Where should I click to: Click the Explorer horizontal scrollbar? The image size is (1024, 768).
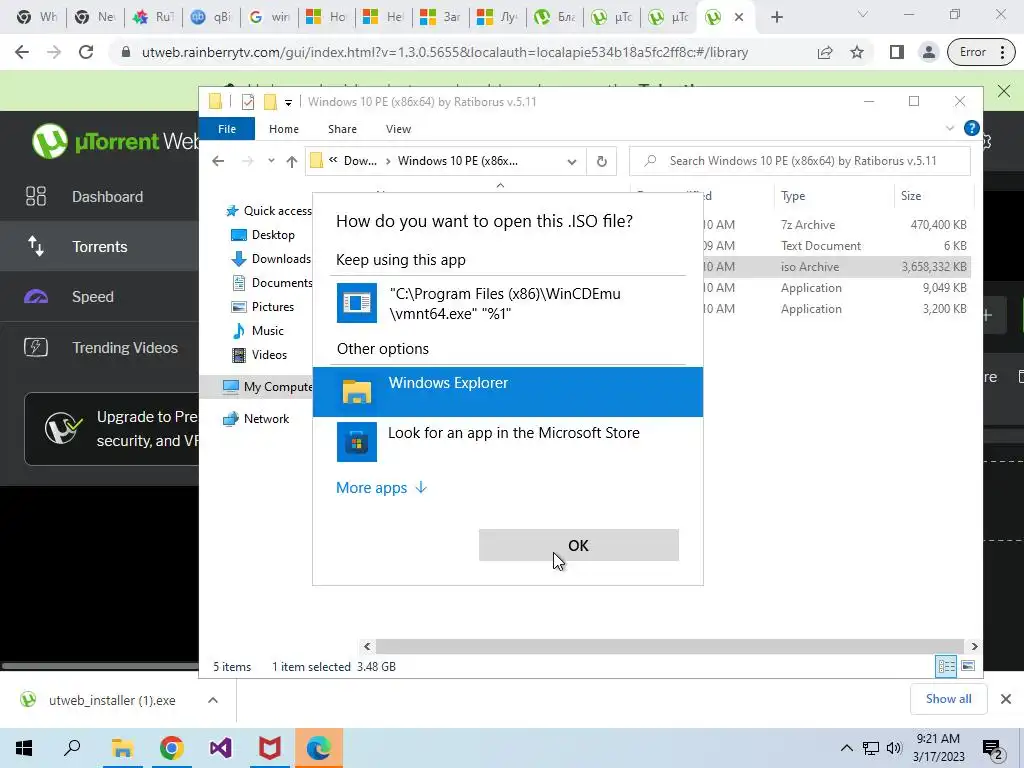tap(669, 646)
